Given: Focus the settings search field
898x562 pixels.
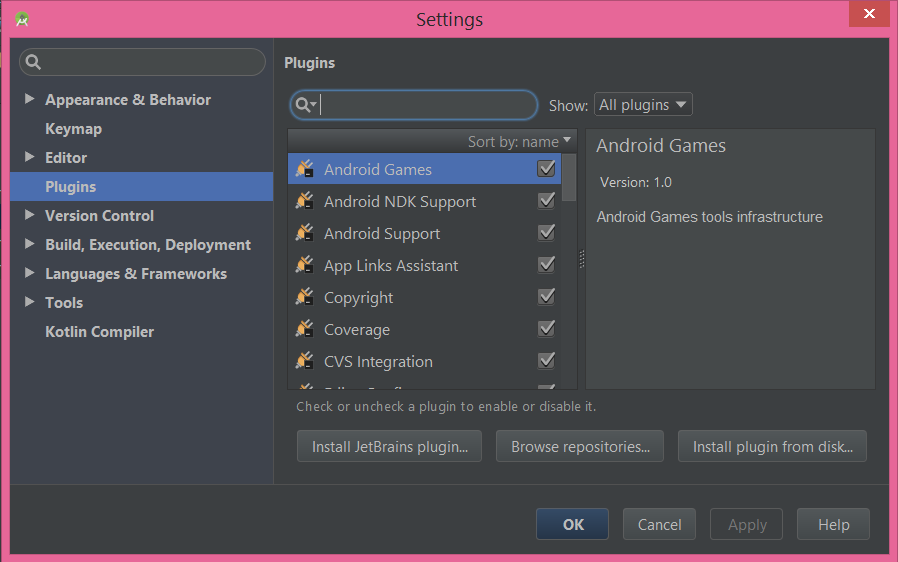Looking at the screenshot, I should [x=143, y=62].
